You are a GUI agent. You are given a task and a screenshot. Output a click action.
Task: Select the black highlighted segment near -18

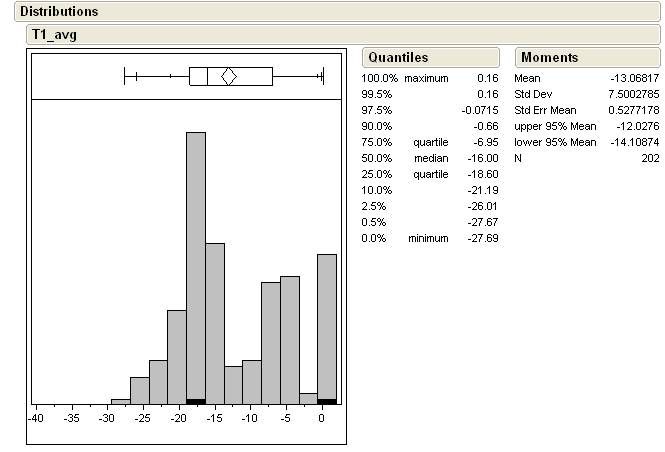[x=196, y=401]
